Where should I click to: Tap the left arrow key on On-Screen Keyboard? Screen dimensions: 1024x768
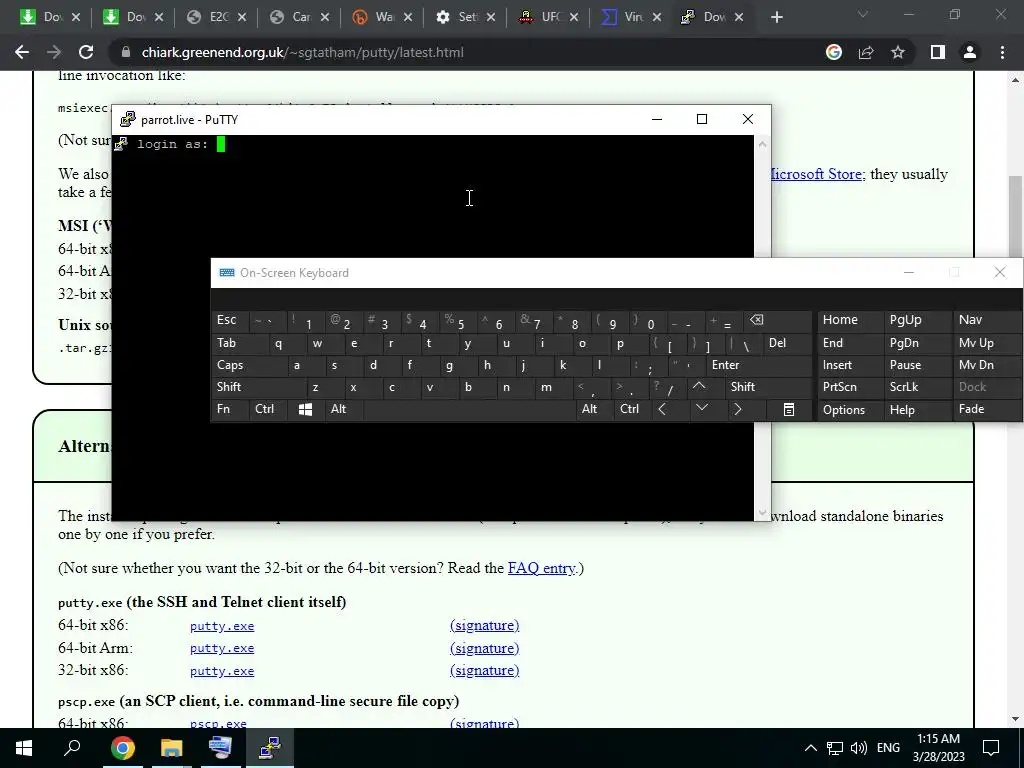tap(663, 409)
